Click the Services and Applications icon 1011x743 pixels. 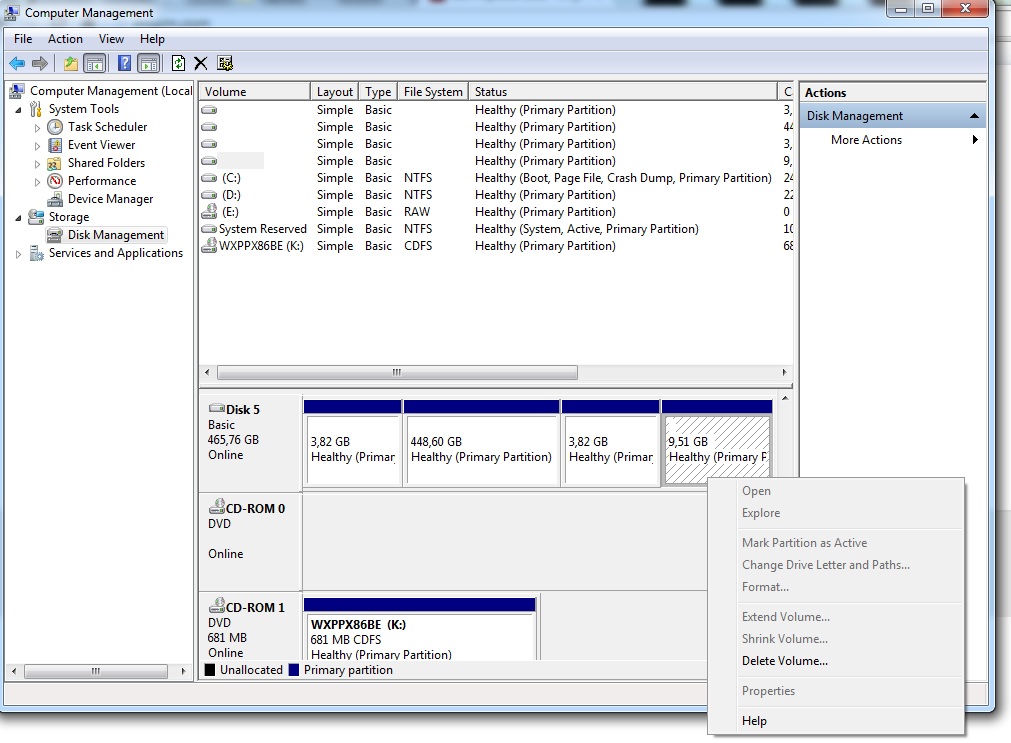point(37,253)
